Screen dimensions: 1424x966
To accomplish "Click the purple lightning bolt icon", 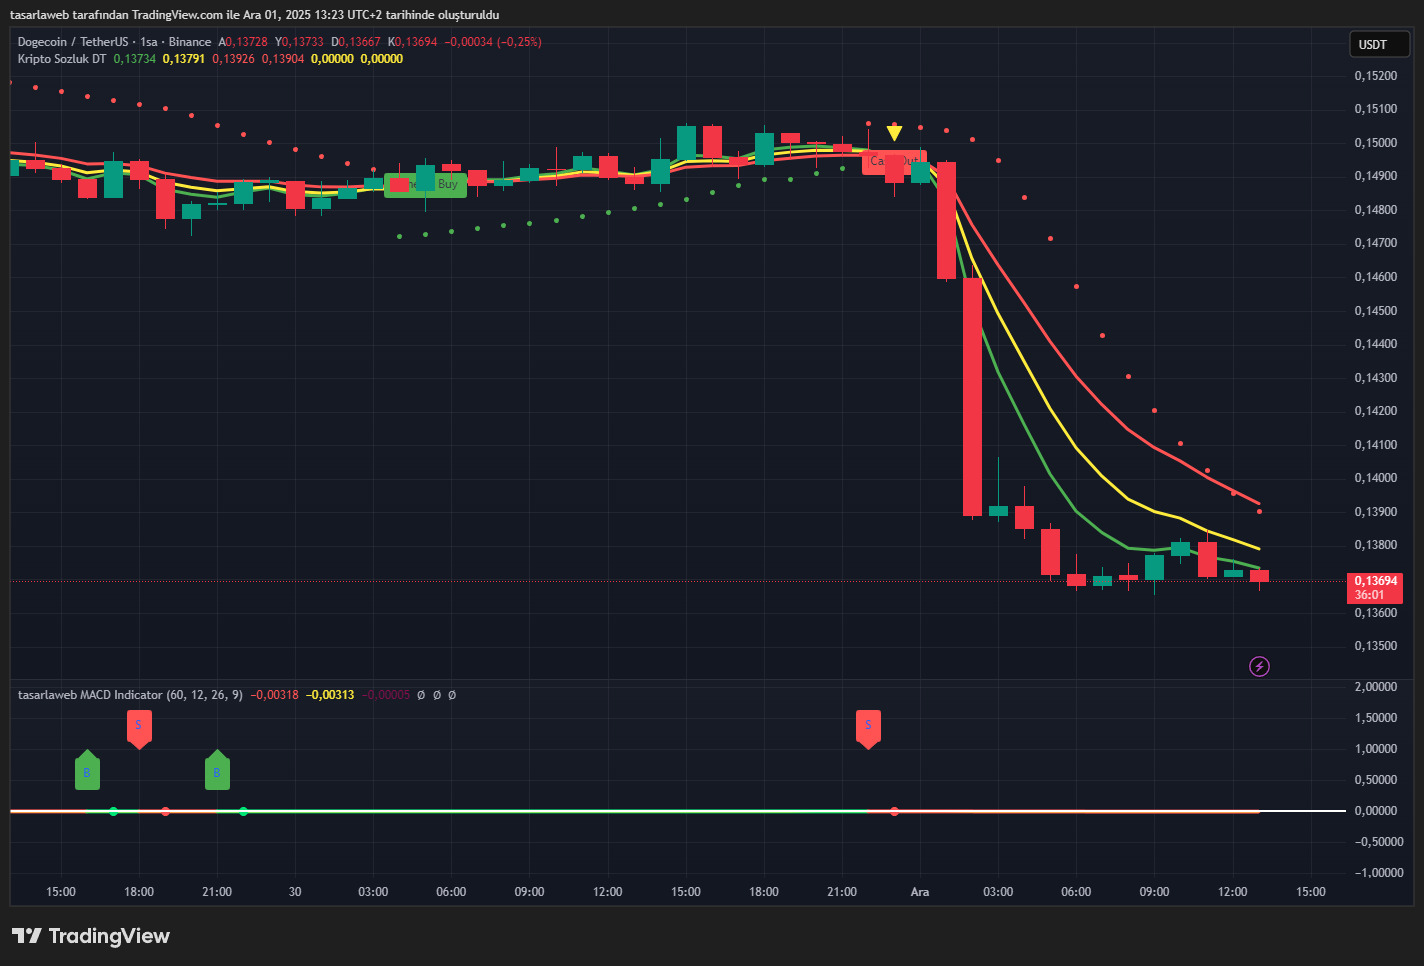I will pos(1259,666).
